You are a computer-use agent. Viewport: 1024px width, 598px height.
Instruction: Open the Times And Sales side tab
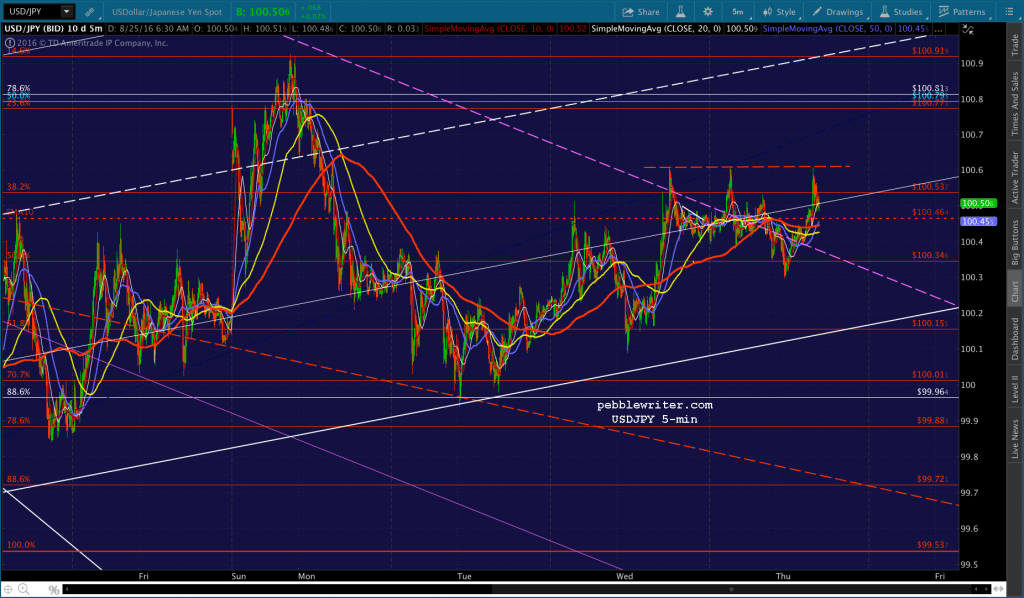point(1015,103)
